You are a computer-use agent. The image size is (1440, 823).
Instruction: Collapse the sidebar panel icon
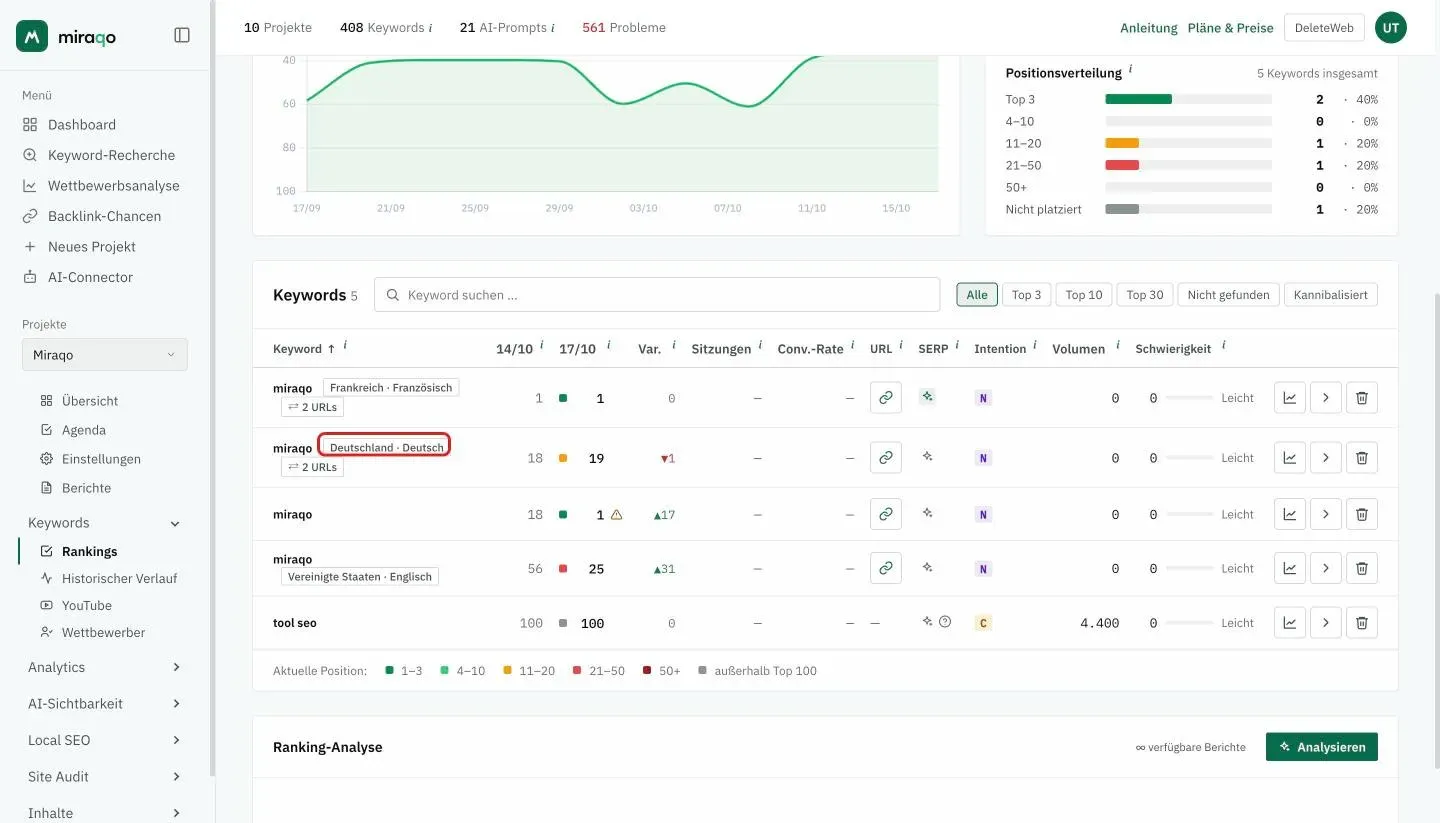[x=182, y=35]
